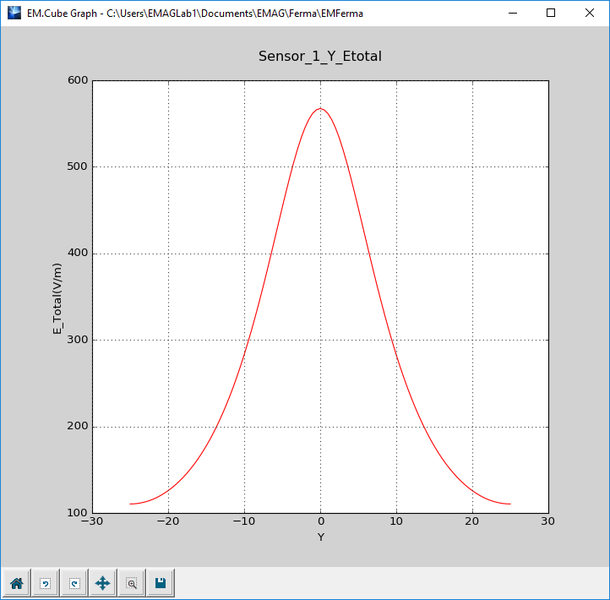
Task: Maximize the EM.Cube Graph window
Action: [x=551, y=13]
